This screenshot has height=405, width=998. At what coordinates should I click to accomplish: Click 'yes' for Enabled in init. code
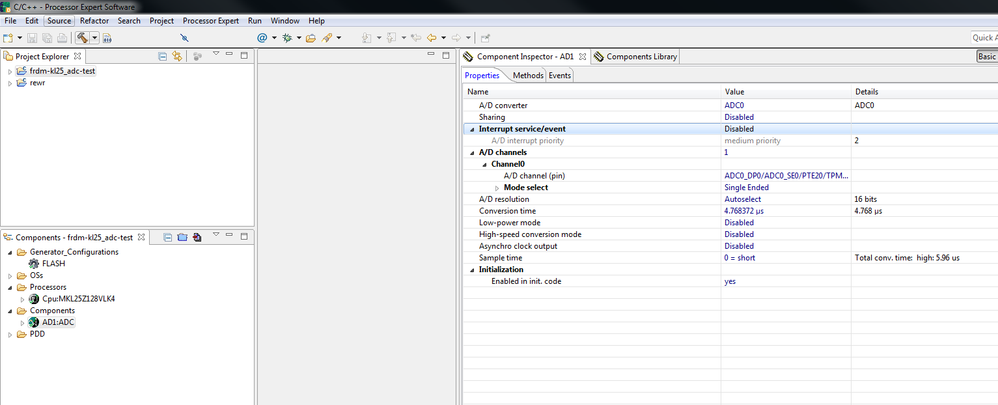(x=730, y=281)
